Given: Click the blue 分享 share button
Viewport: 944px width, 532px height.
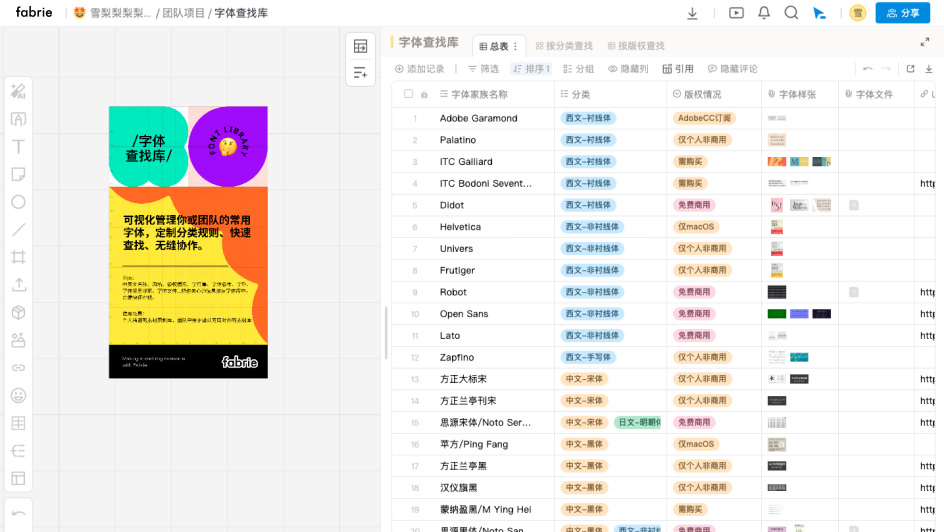Looking at the screenshot, I should 902,13.
